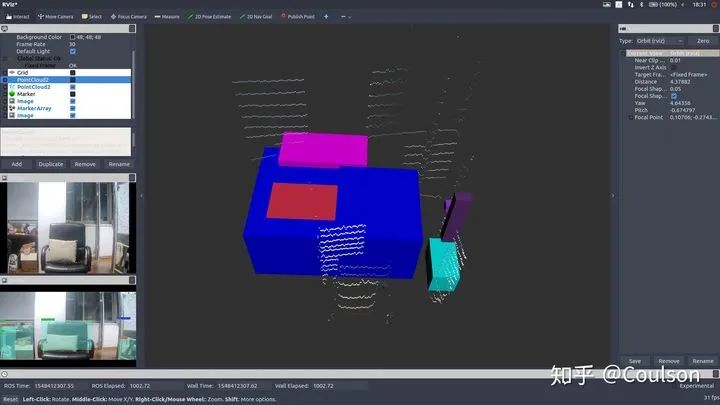This screenshot has width=720, height=405.
Task: Collapse left dock with the side arrow
Action: 141,196
